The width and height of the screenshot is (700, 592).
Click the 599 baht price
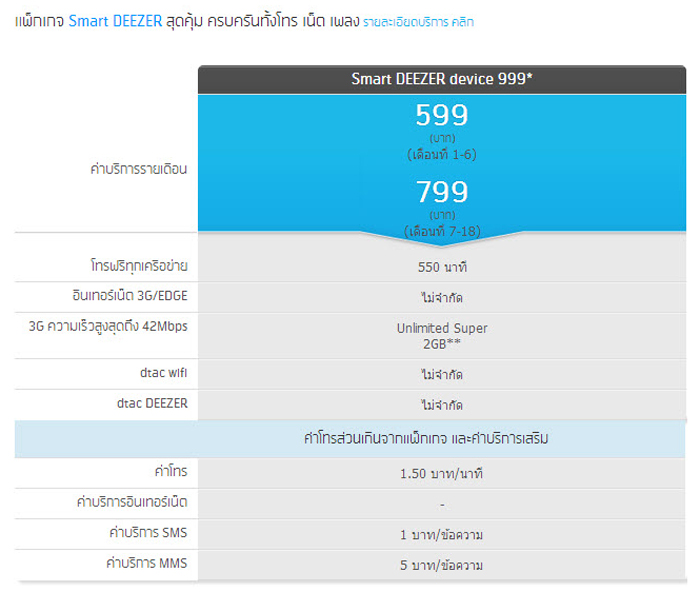pos(441,116)
